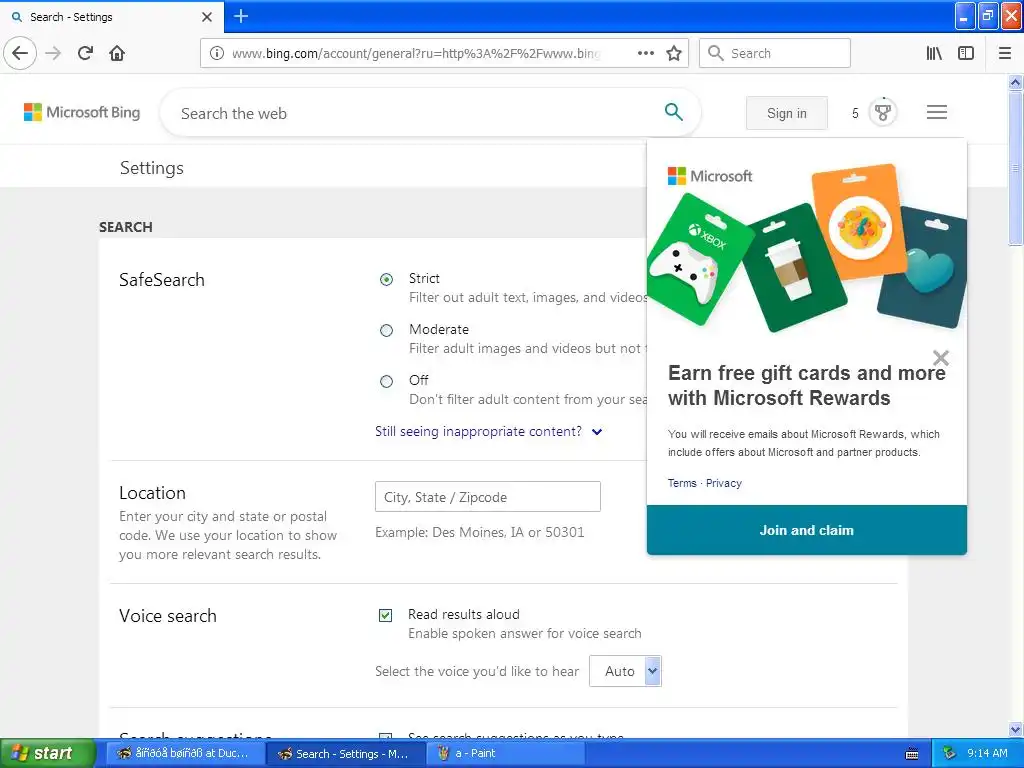Screen dimensions: 1024x768
Task: Show site information icon in address bar
Action: 216,53
